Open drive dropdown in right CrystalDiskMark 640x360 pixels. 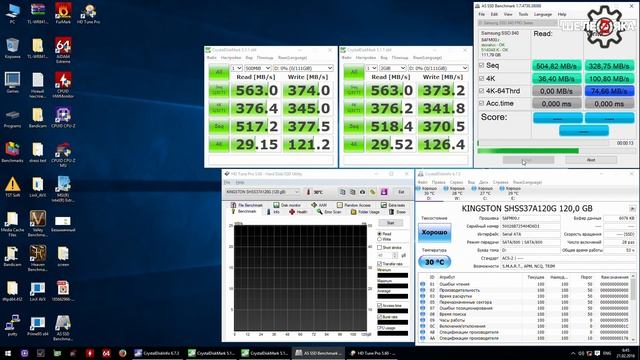pos(438,68)
